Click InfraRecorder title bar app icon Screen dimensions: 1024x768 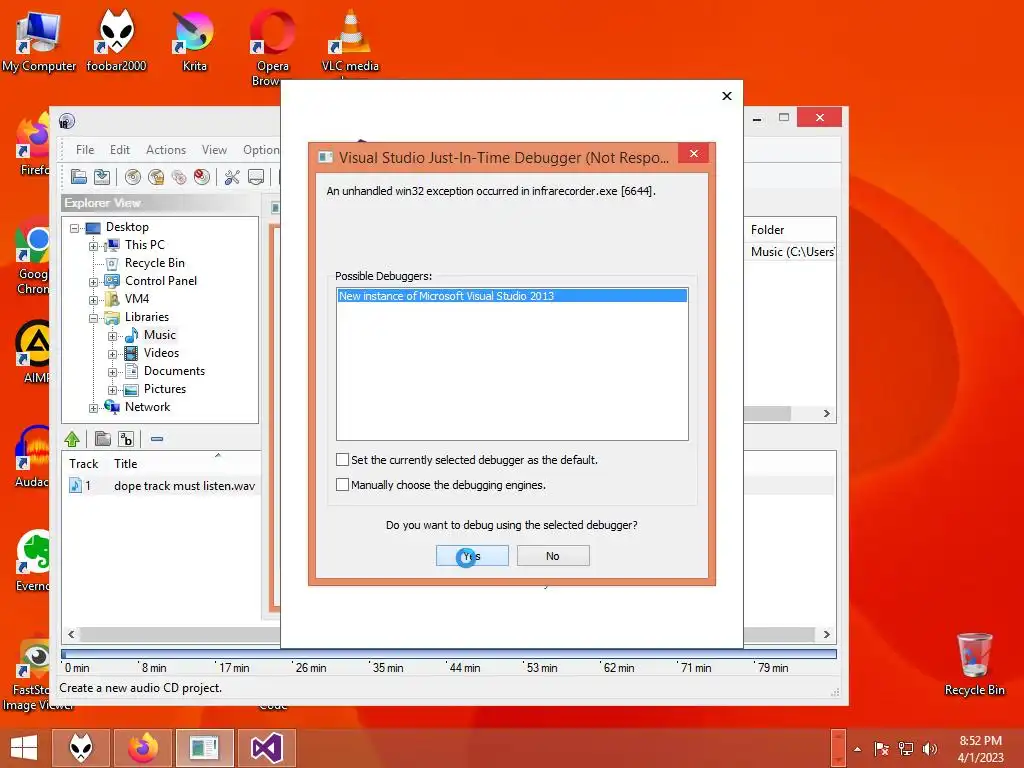pyautogui.click(x=67, y=121)
